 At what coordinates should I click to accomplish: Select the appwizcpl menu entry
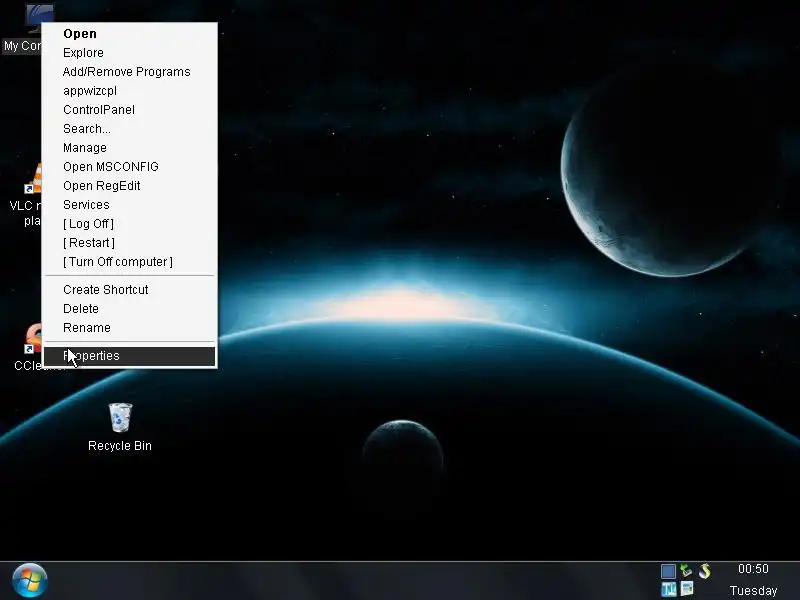(130, 90)
